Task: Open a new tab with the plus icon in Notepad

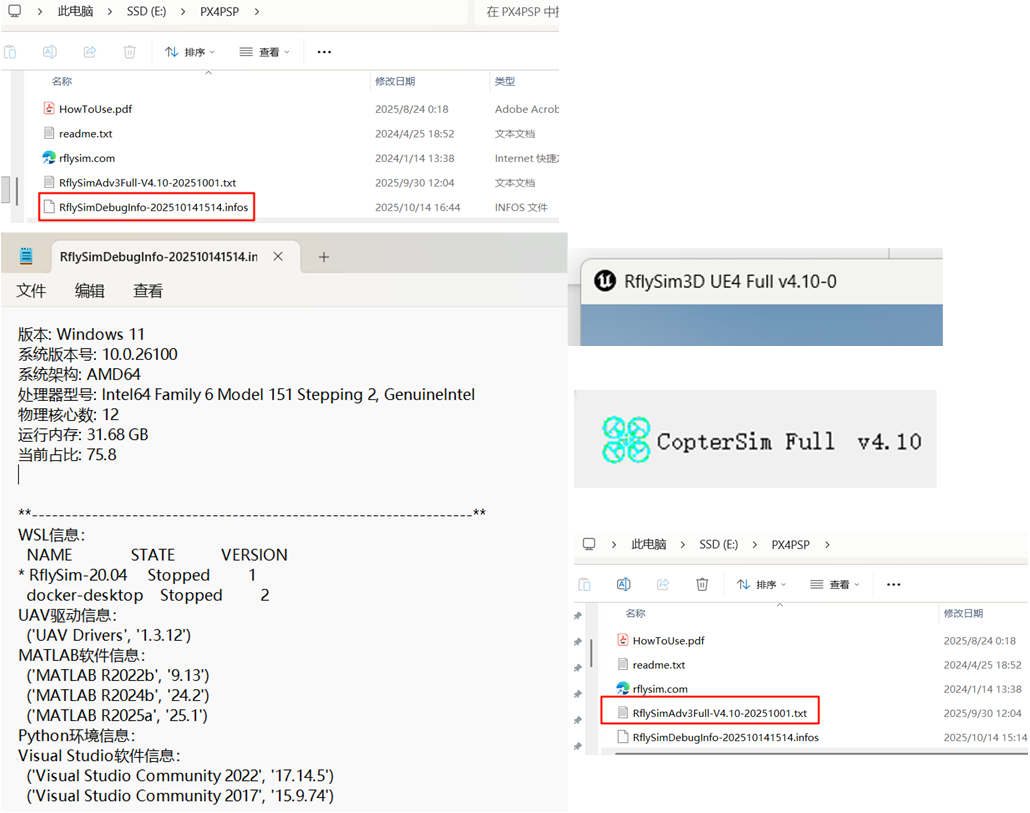Action: click(324, 256)
